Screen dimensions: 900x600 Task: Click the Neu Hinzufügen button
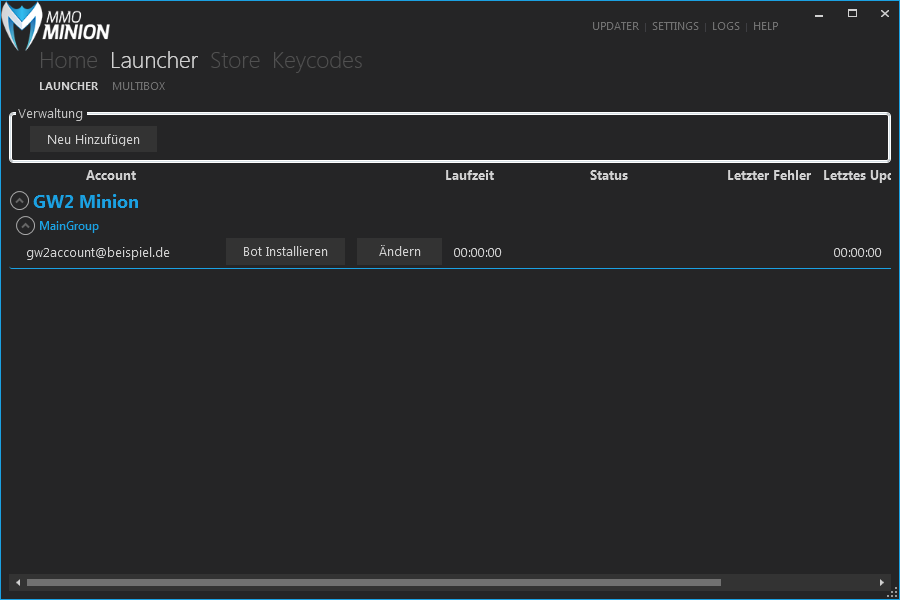(93, 139)
